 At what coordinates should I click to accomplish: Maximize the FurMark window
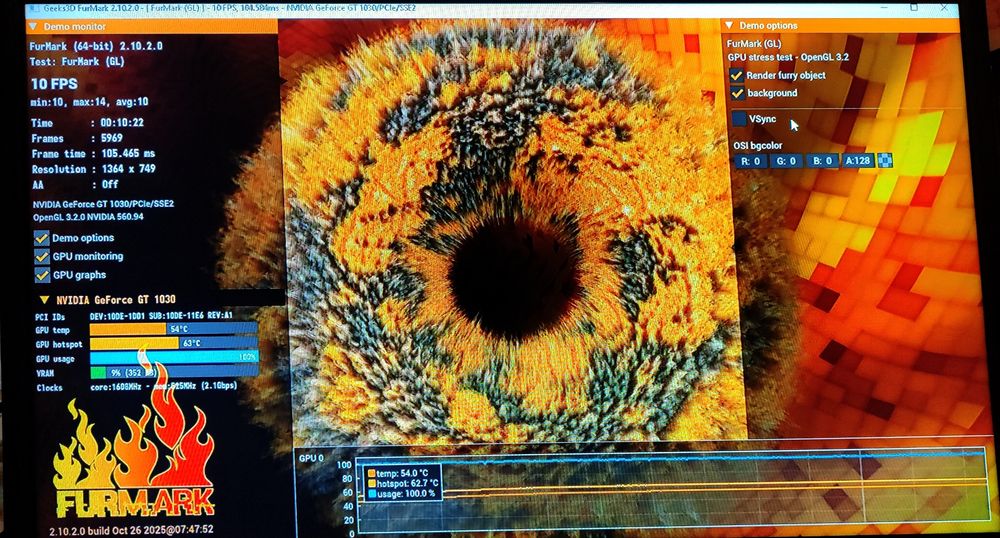914,8
